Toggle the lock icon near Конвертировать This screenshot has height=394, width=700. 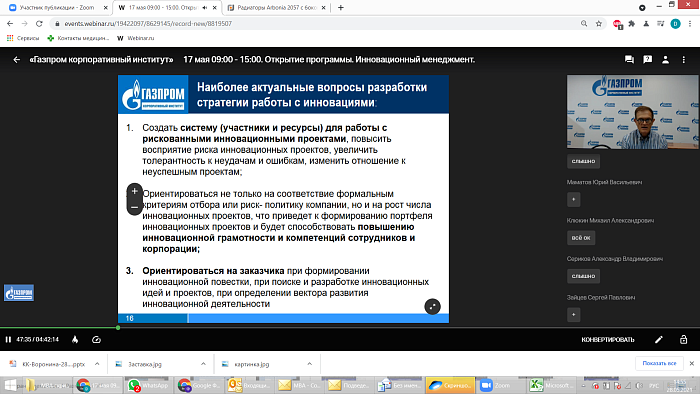[x=683, y=340]
